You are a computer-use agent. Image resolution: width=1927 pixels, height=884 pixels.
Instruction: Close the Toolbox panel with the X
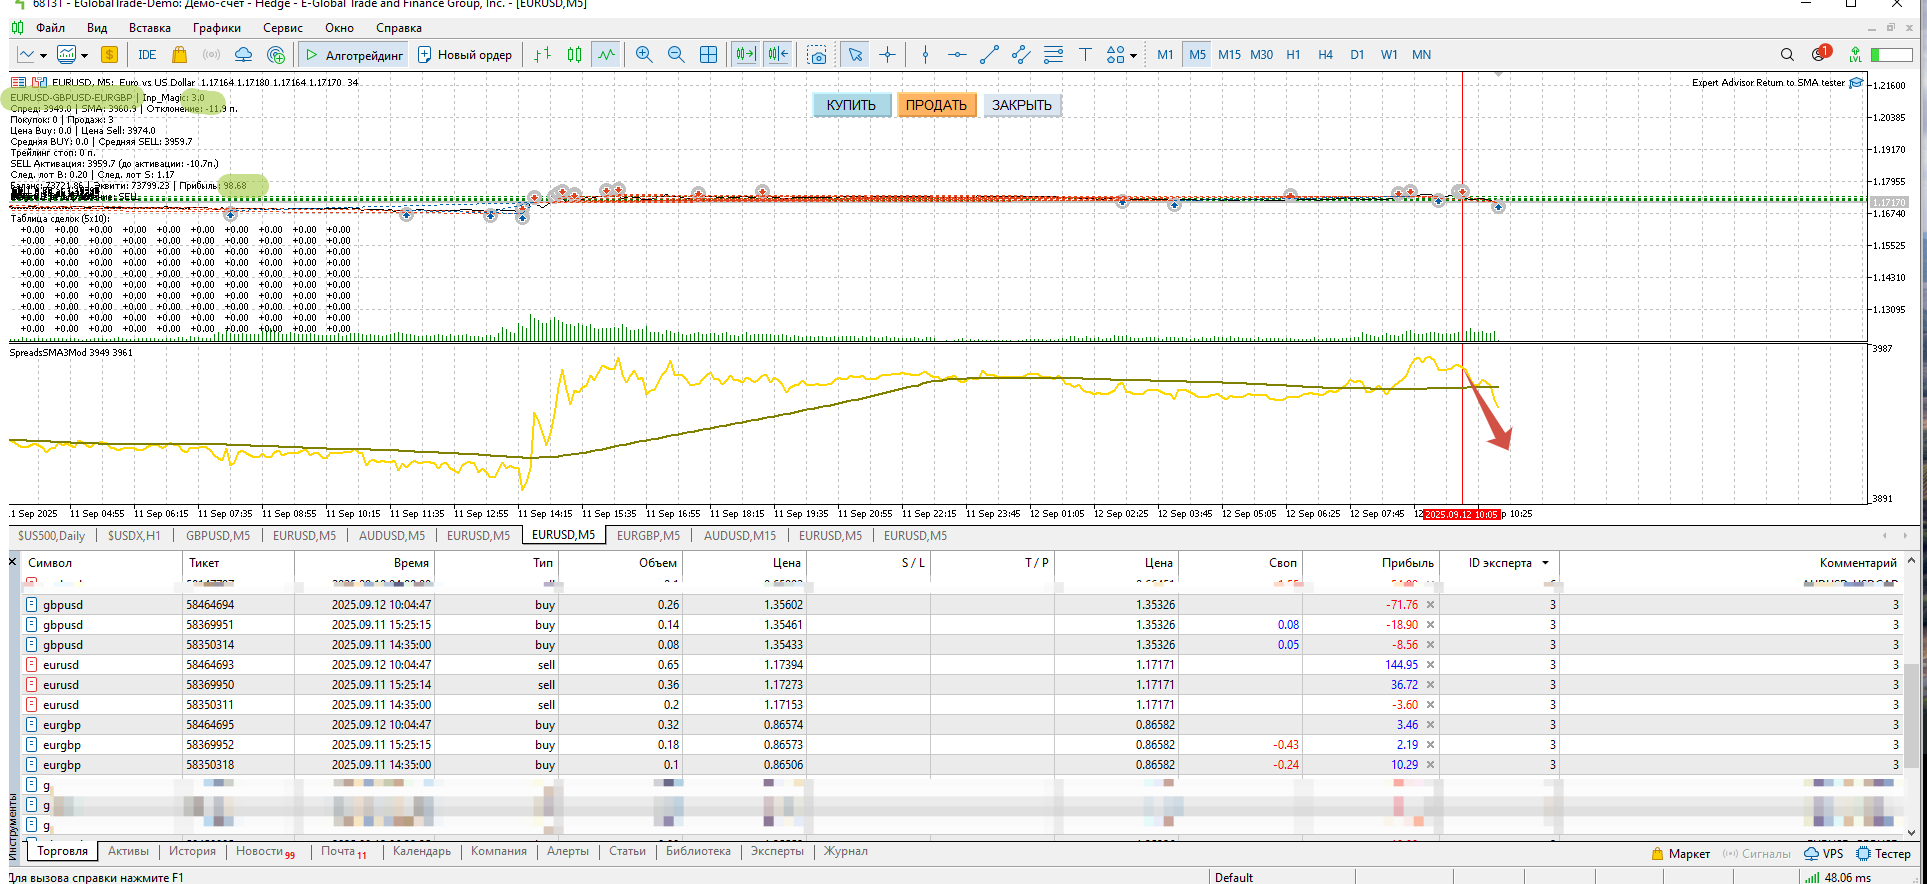pyautogui.click(x=13, y=562)
